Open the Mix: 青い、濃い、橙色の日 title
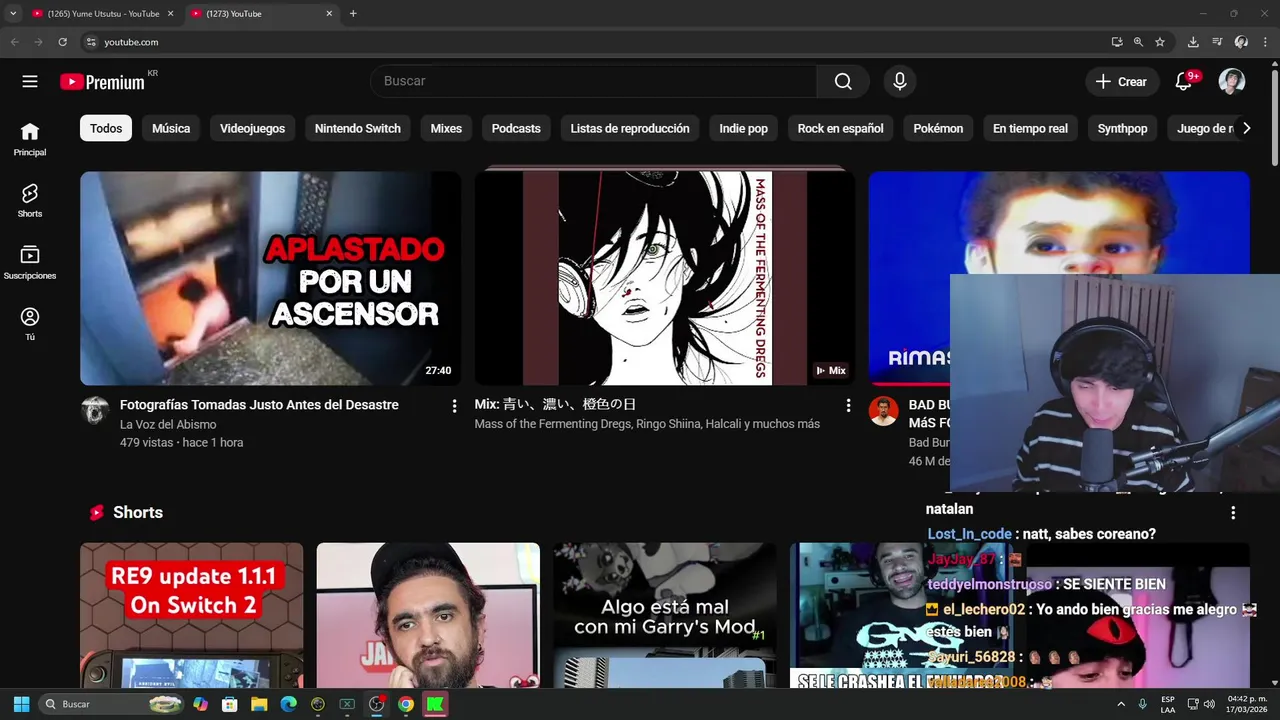Screen dimensions: 1280x720 tap(555, 405)
